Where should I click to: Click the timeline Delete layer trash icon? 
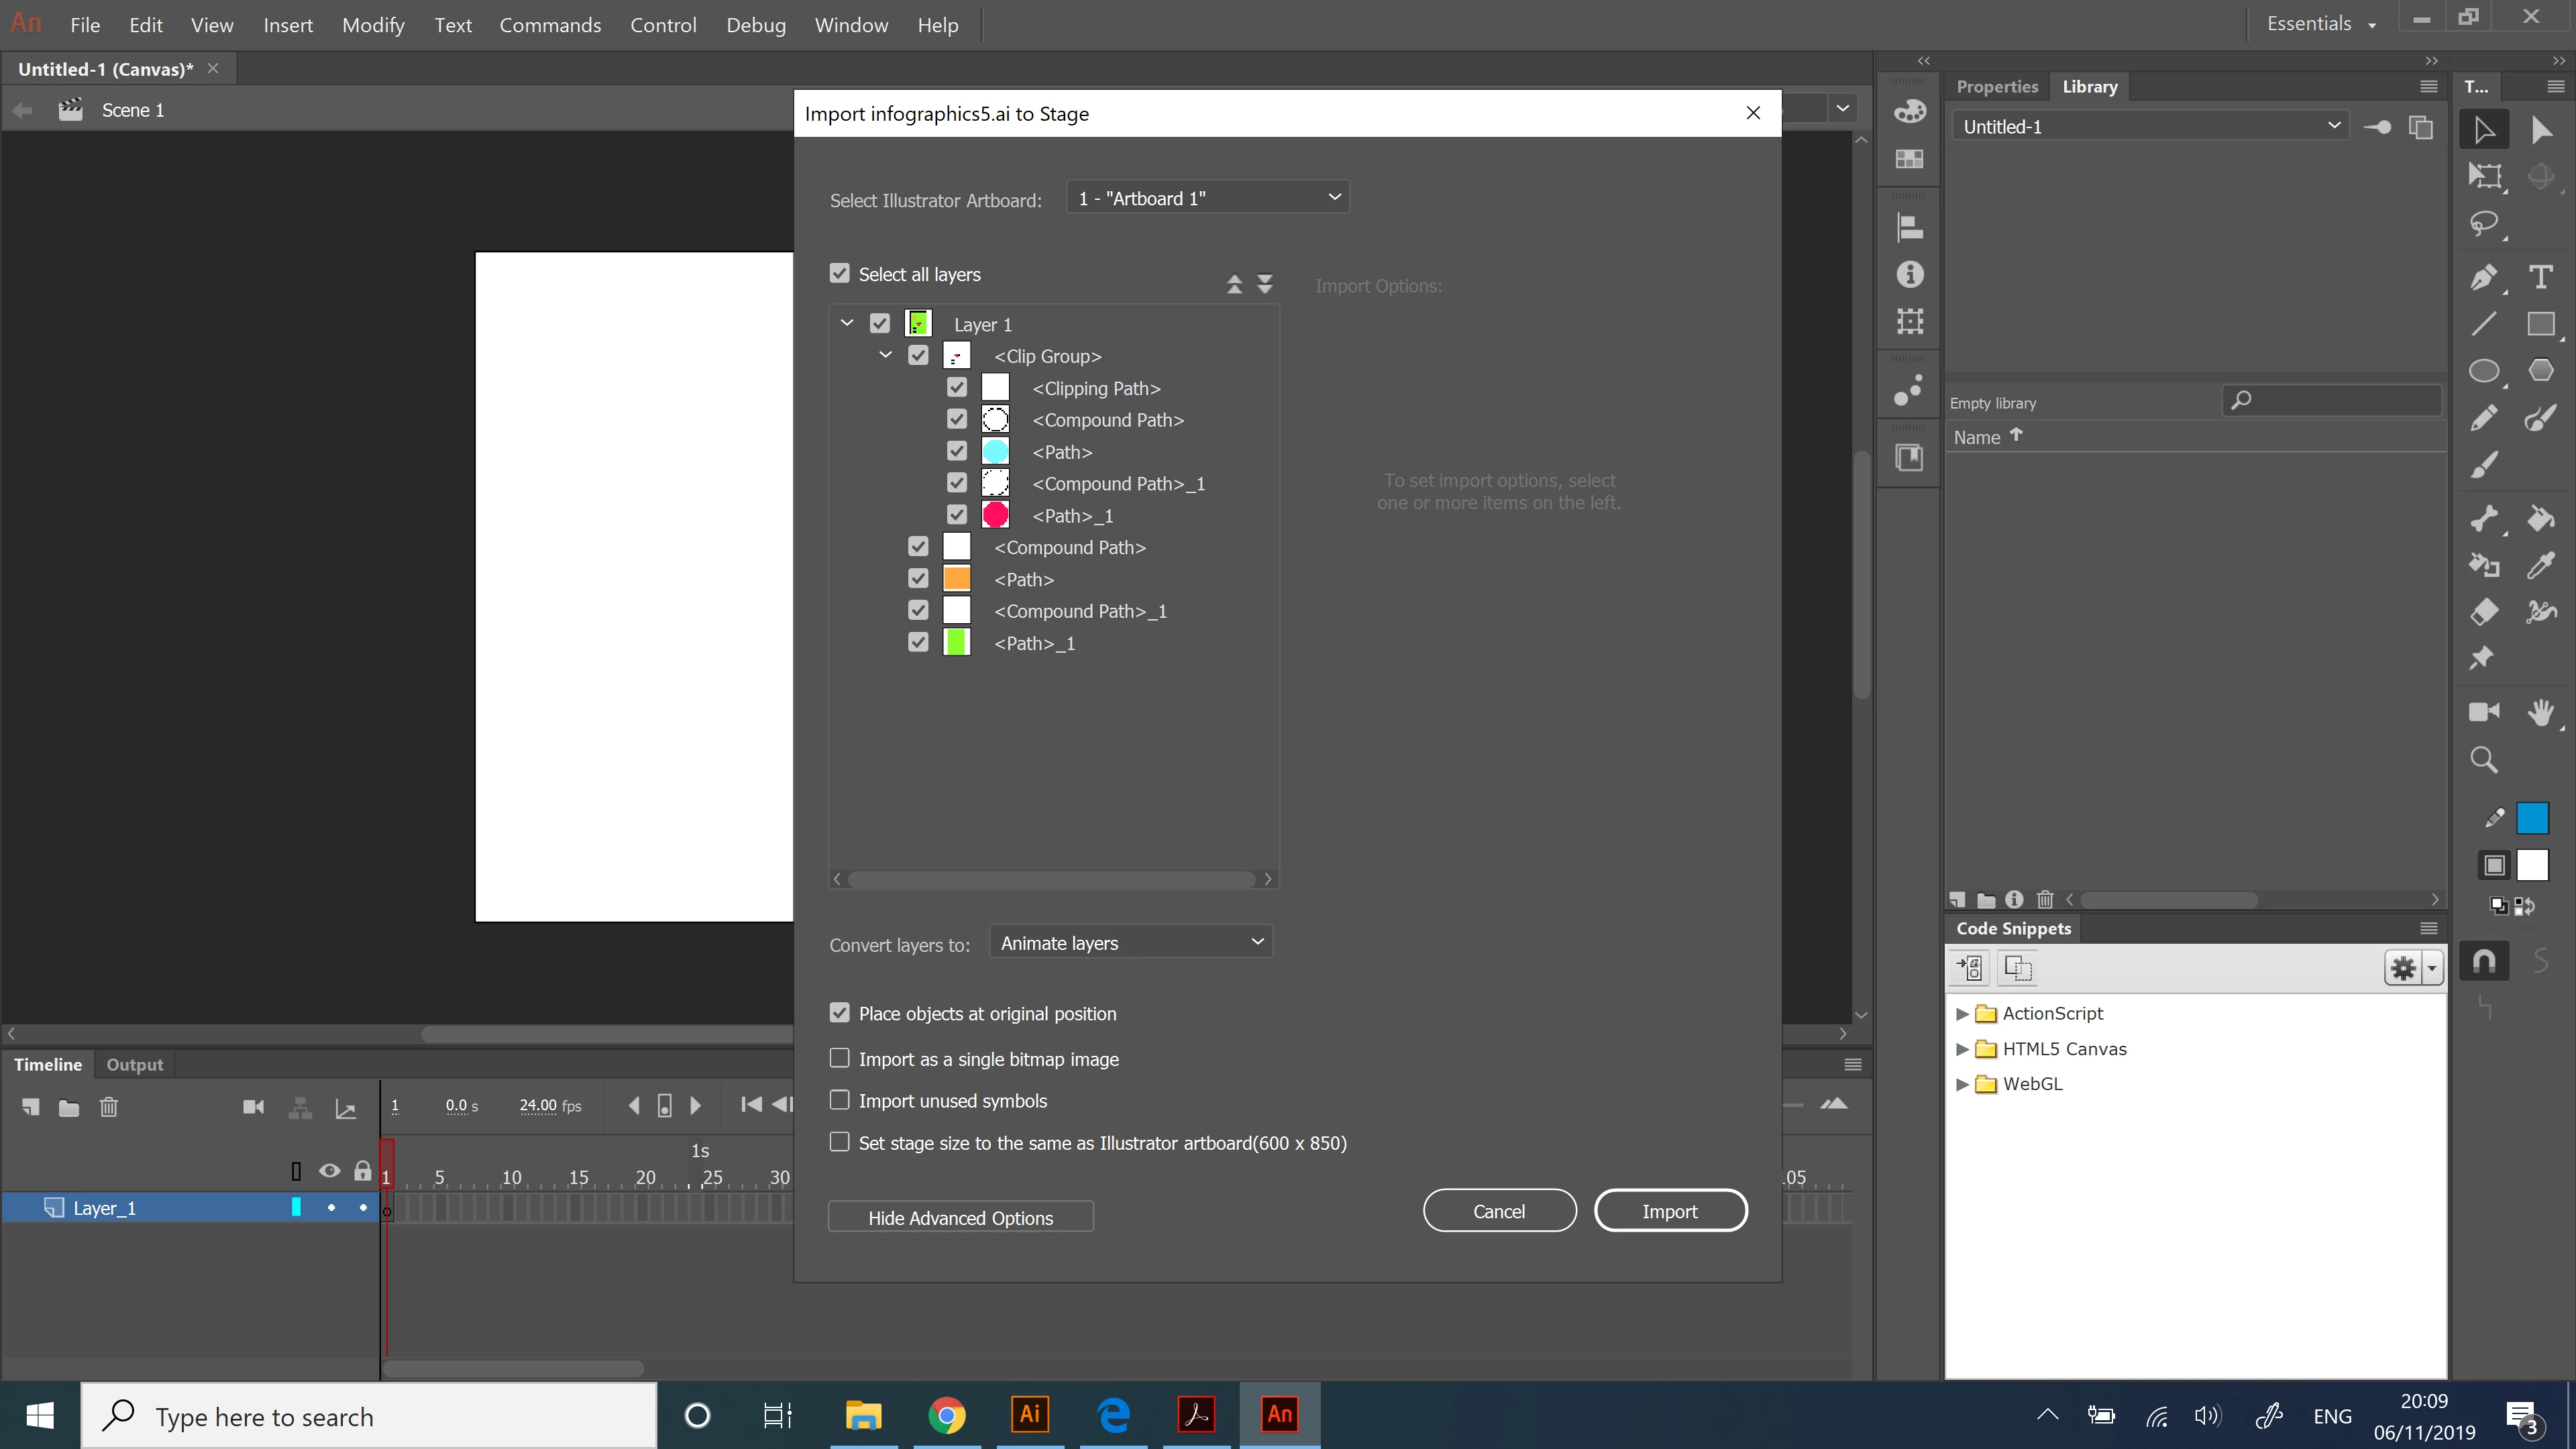click(x=109, y=1107)
